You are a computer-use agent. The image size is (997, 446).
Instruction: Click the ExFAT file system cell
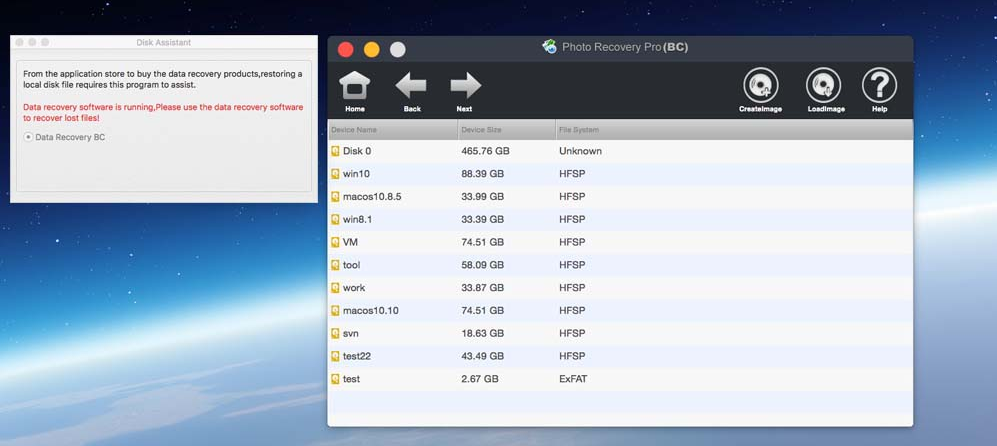(574, 379)
